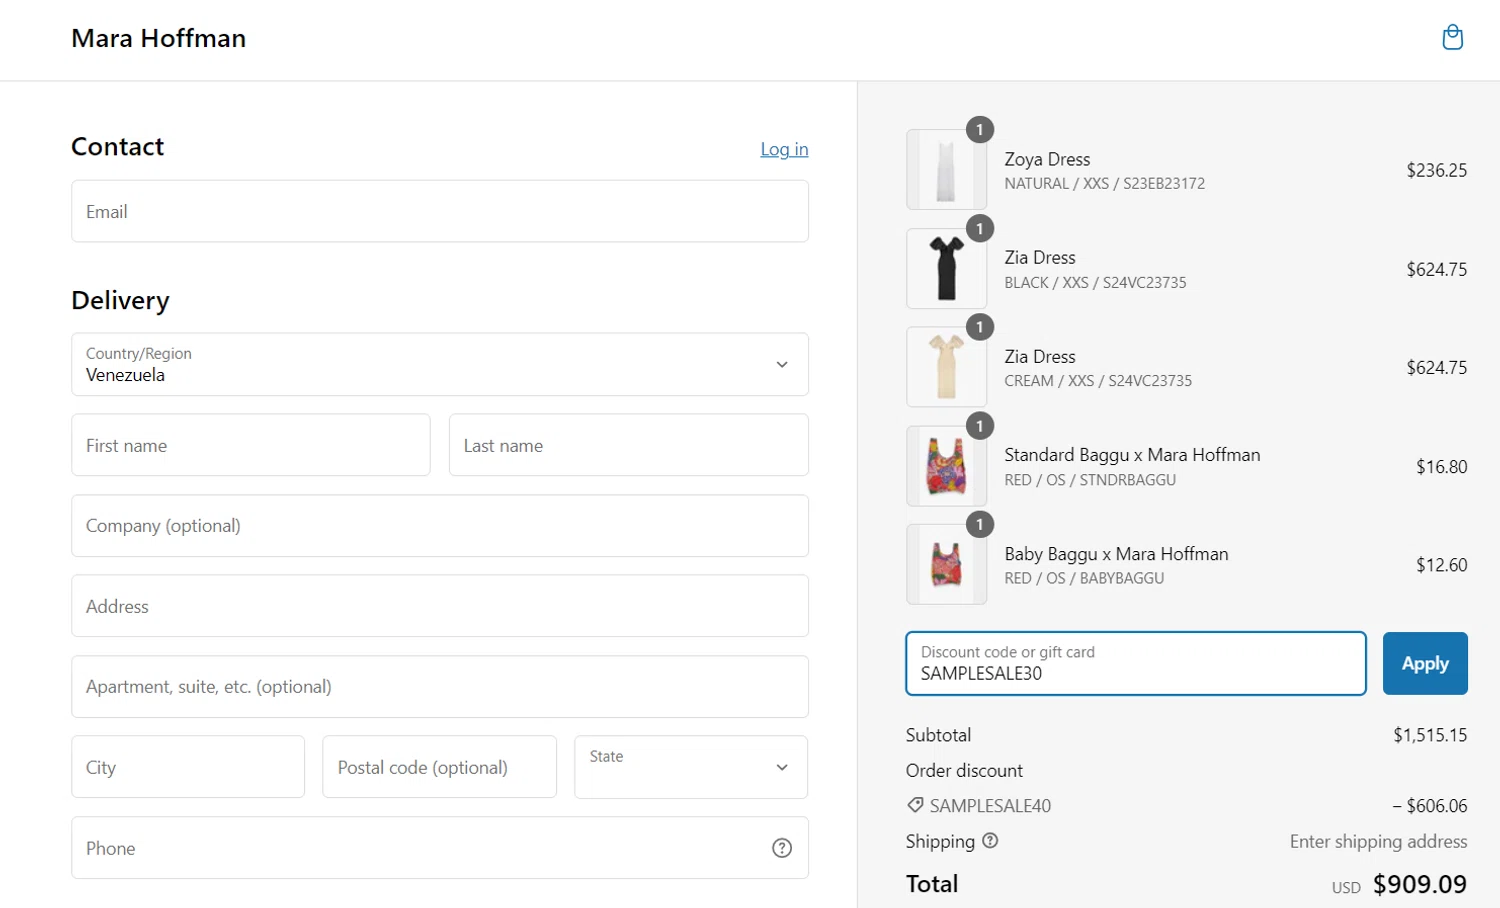
Task: Click the Apply discount button
Action: coord(1425,663)
